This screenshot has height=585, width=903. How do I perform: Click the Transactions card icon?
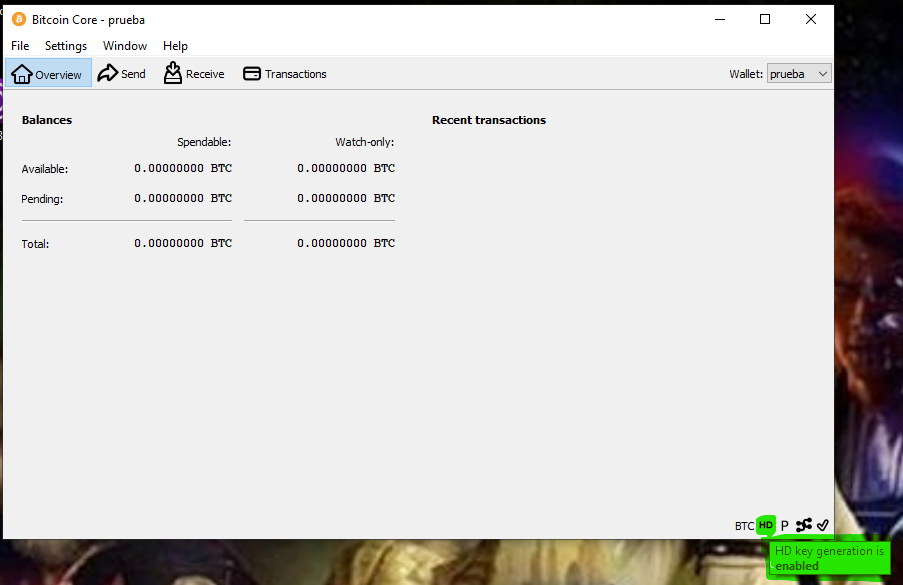251,73
